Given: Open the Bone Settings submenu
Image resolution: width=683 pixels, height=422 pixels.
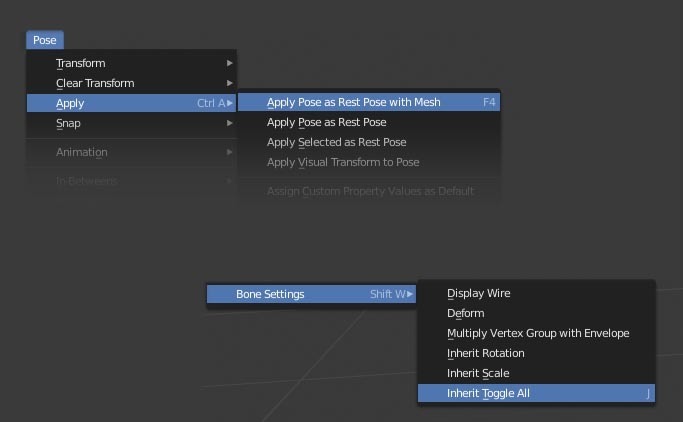Looking at the screenshot, I should 270,294.
